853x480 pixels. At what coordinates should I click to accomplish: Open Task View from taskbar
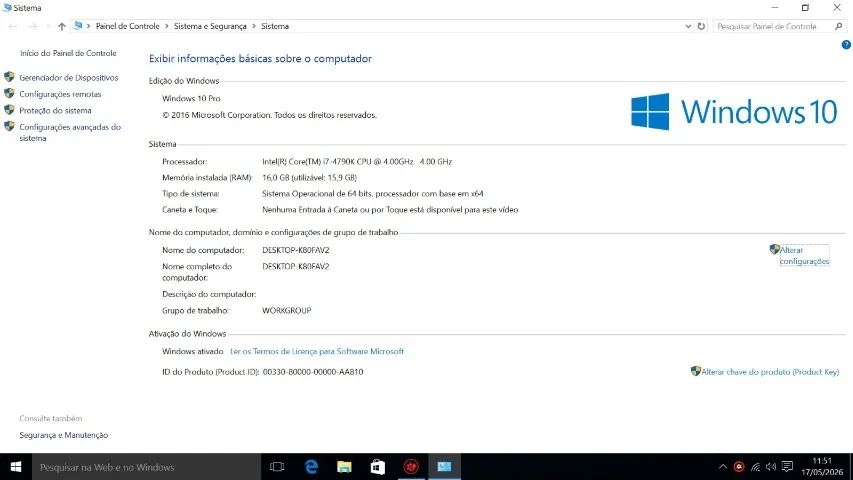(x=277, y=467)
